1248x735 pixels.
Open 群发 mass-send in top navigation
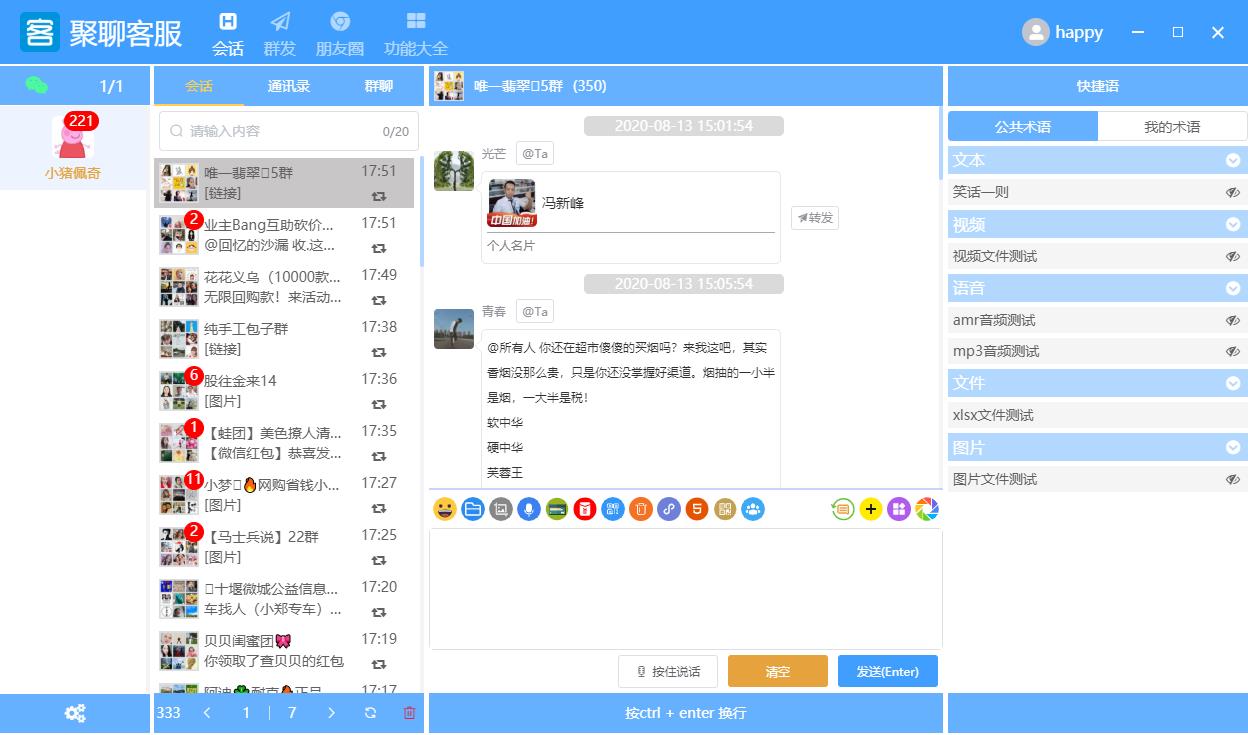[x=280, y=34]
